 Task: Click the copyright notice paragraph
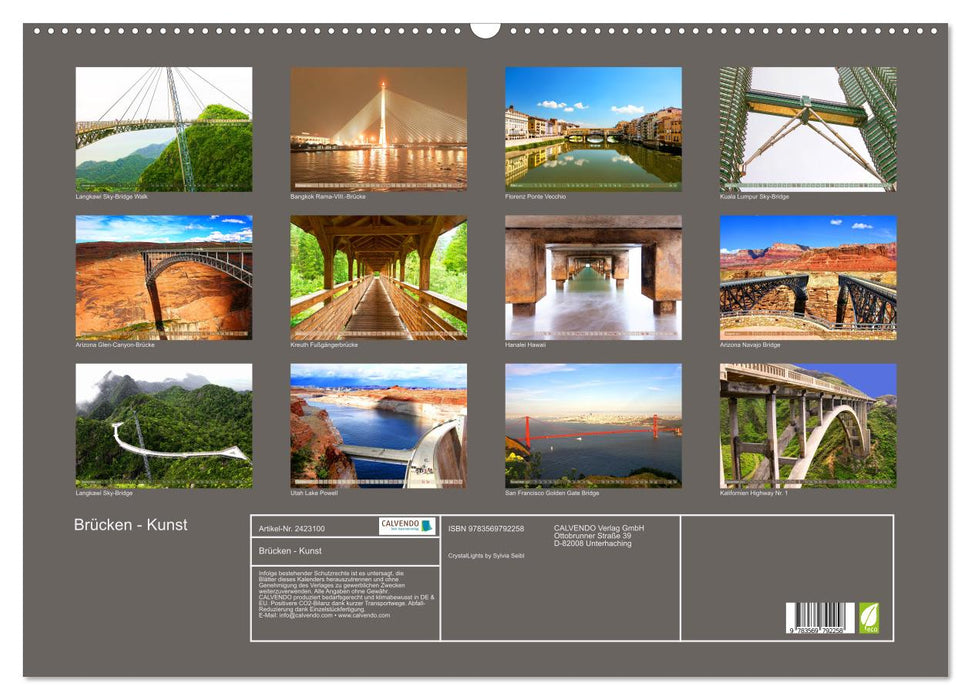click(x=346, y=593)
